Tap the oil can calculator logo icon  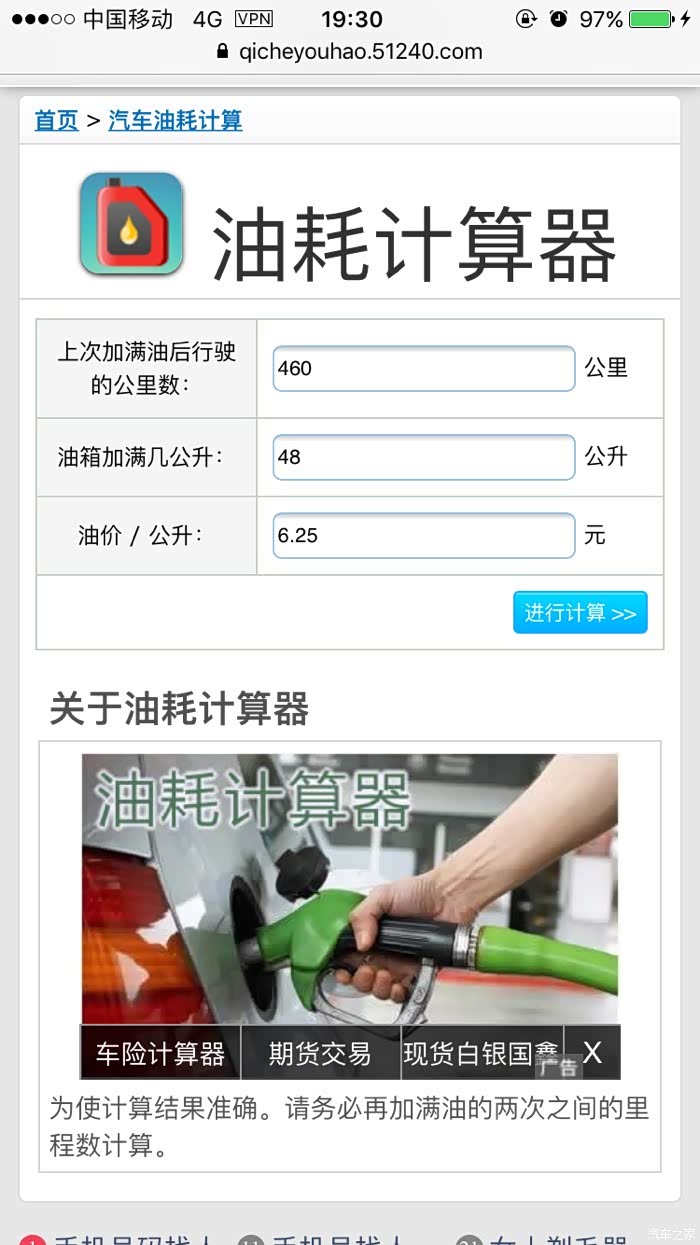click(132, 224)
